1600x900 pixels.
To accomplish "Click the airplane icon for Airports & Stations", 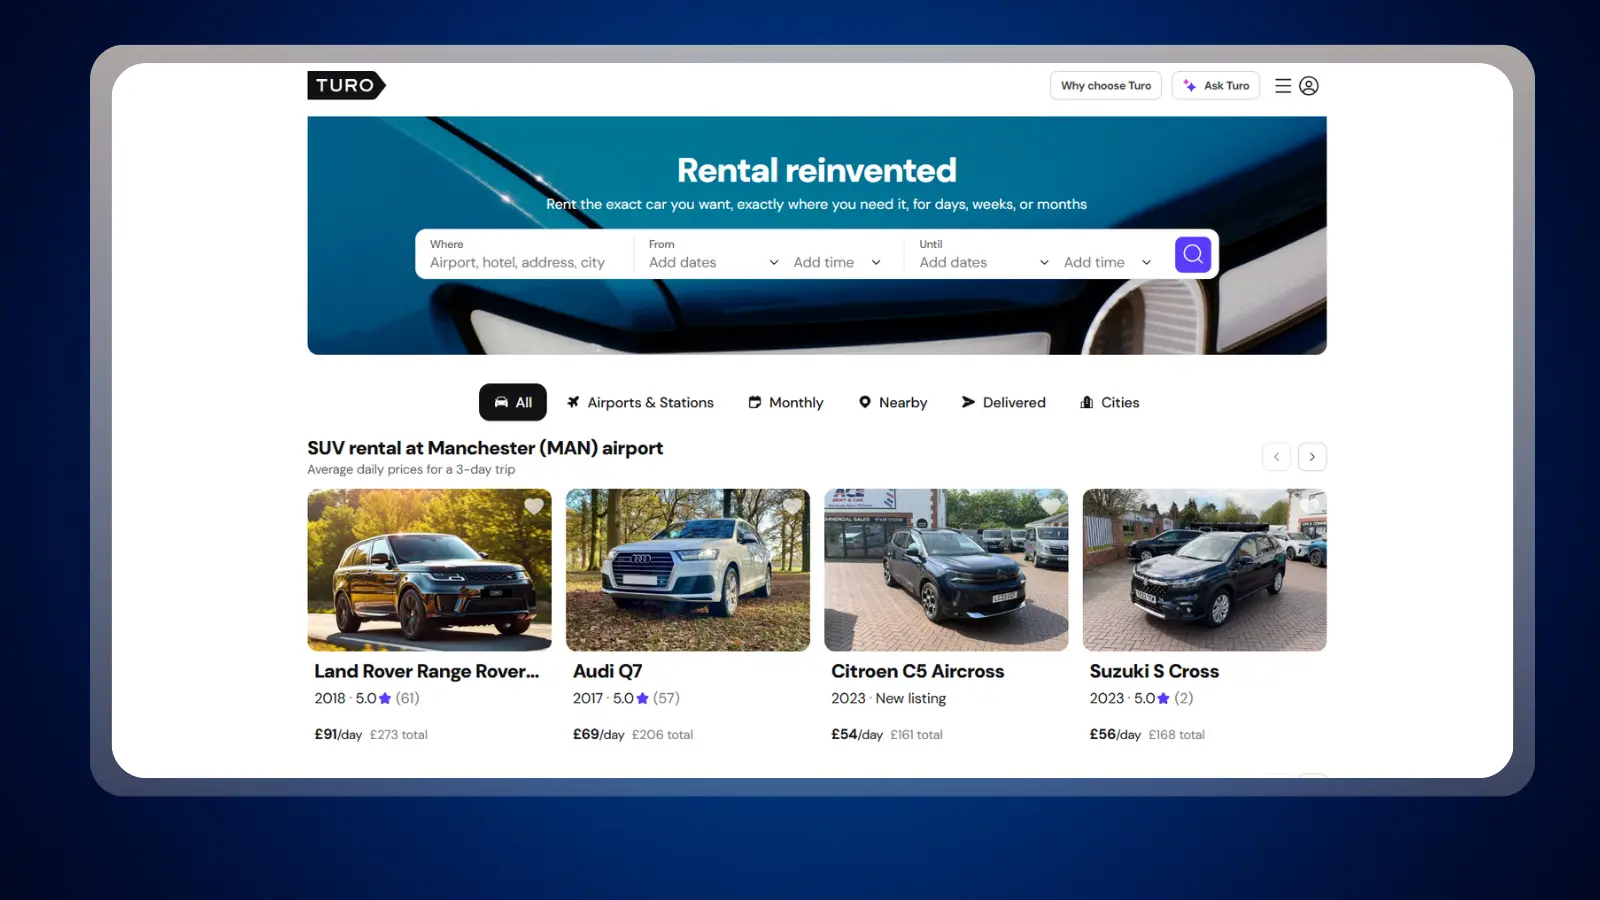I will [573, 402].
